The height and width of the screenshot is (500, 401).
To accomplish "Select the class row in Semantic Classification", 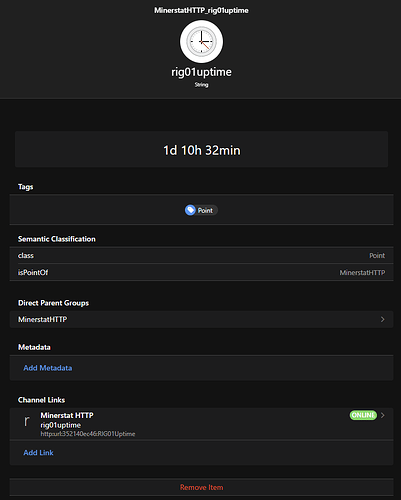I will point(201,255).
